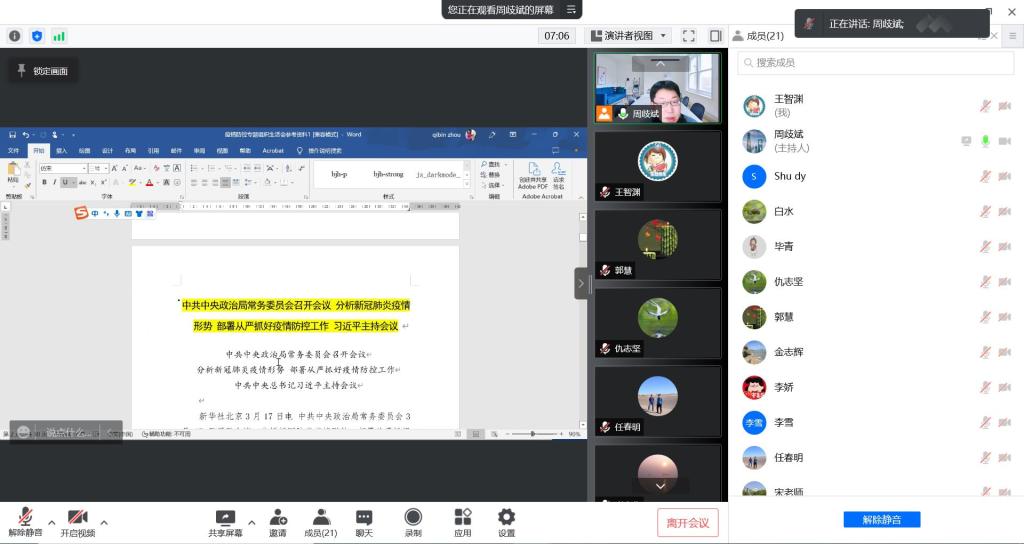Open the 应用 apps icon
This screenshot has height=544, width=1024.
462,523
